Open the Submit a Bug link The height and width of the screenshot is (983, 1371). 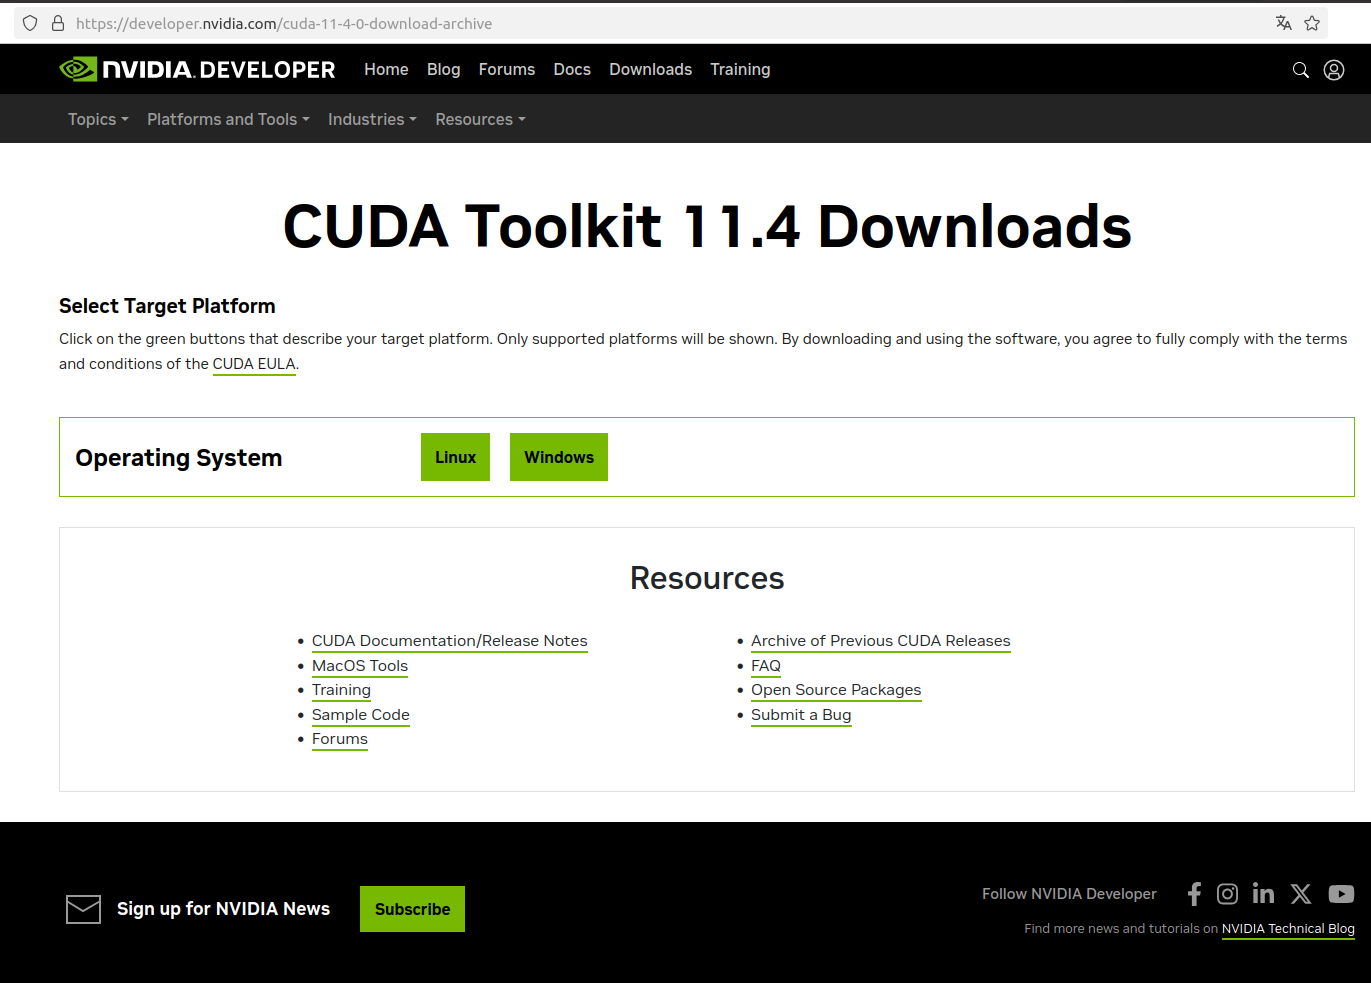[x=801, y=715]
